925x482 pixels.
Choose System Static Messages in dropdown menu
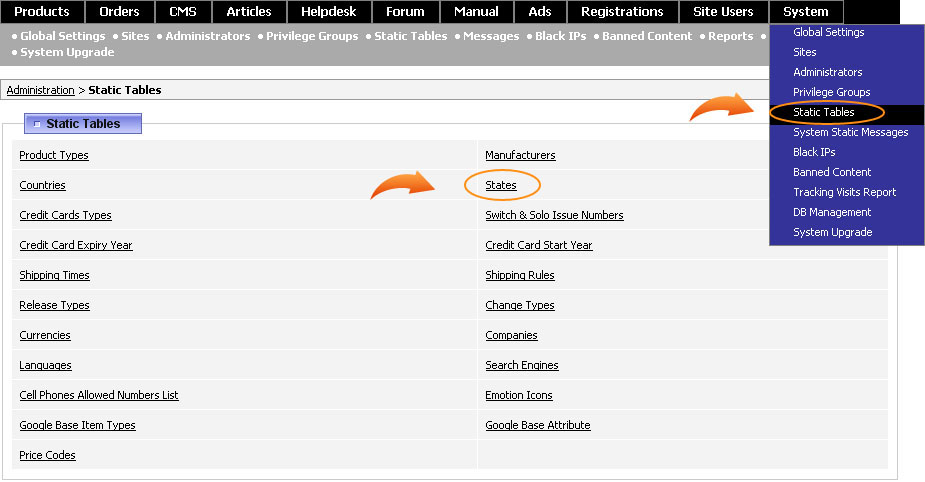(851, 133)
